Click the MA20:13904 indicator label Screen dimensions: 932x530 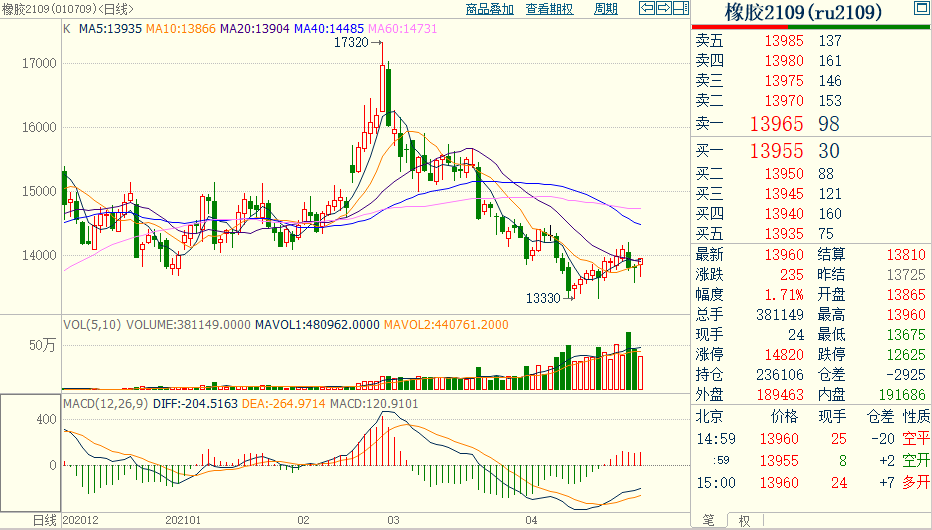[255, 29]
